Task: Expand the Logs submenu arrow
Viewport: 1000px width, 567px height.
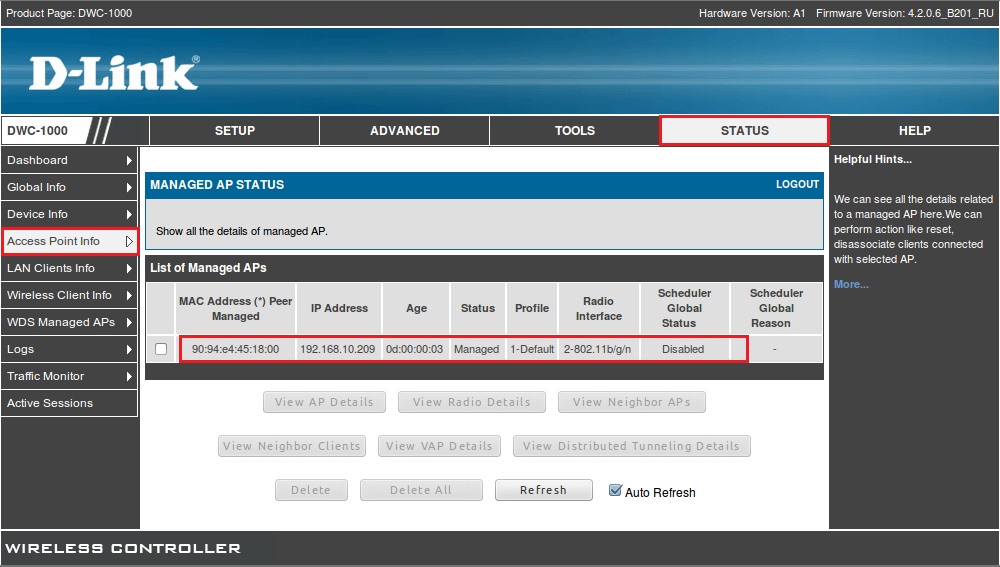Action: pos(129,349)
